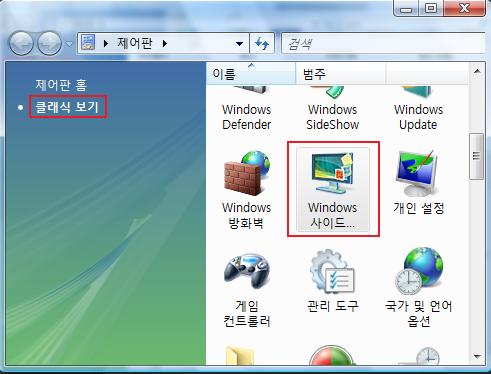The width and height of the screenshot is (491, 374).
Task: Click the scrollbar down arrow
Action: pos(477,357)
